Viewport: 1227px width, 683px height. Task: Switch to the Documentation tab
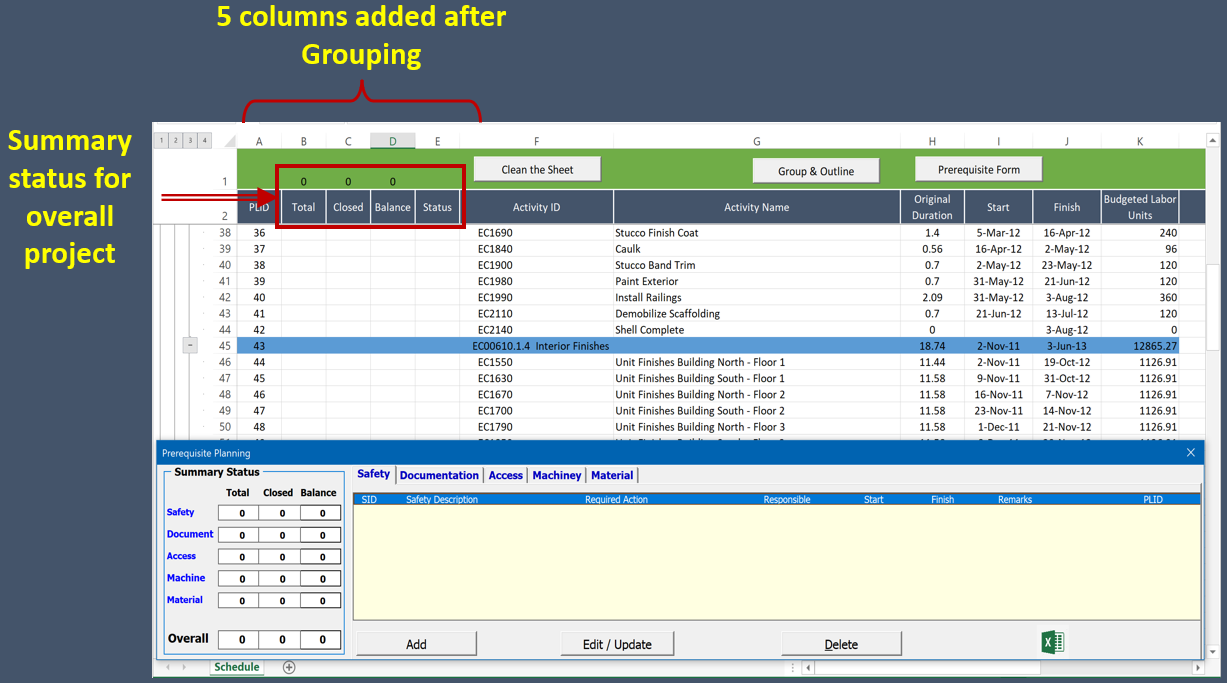(x=439, y=475)
